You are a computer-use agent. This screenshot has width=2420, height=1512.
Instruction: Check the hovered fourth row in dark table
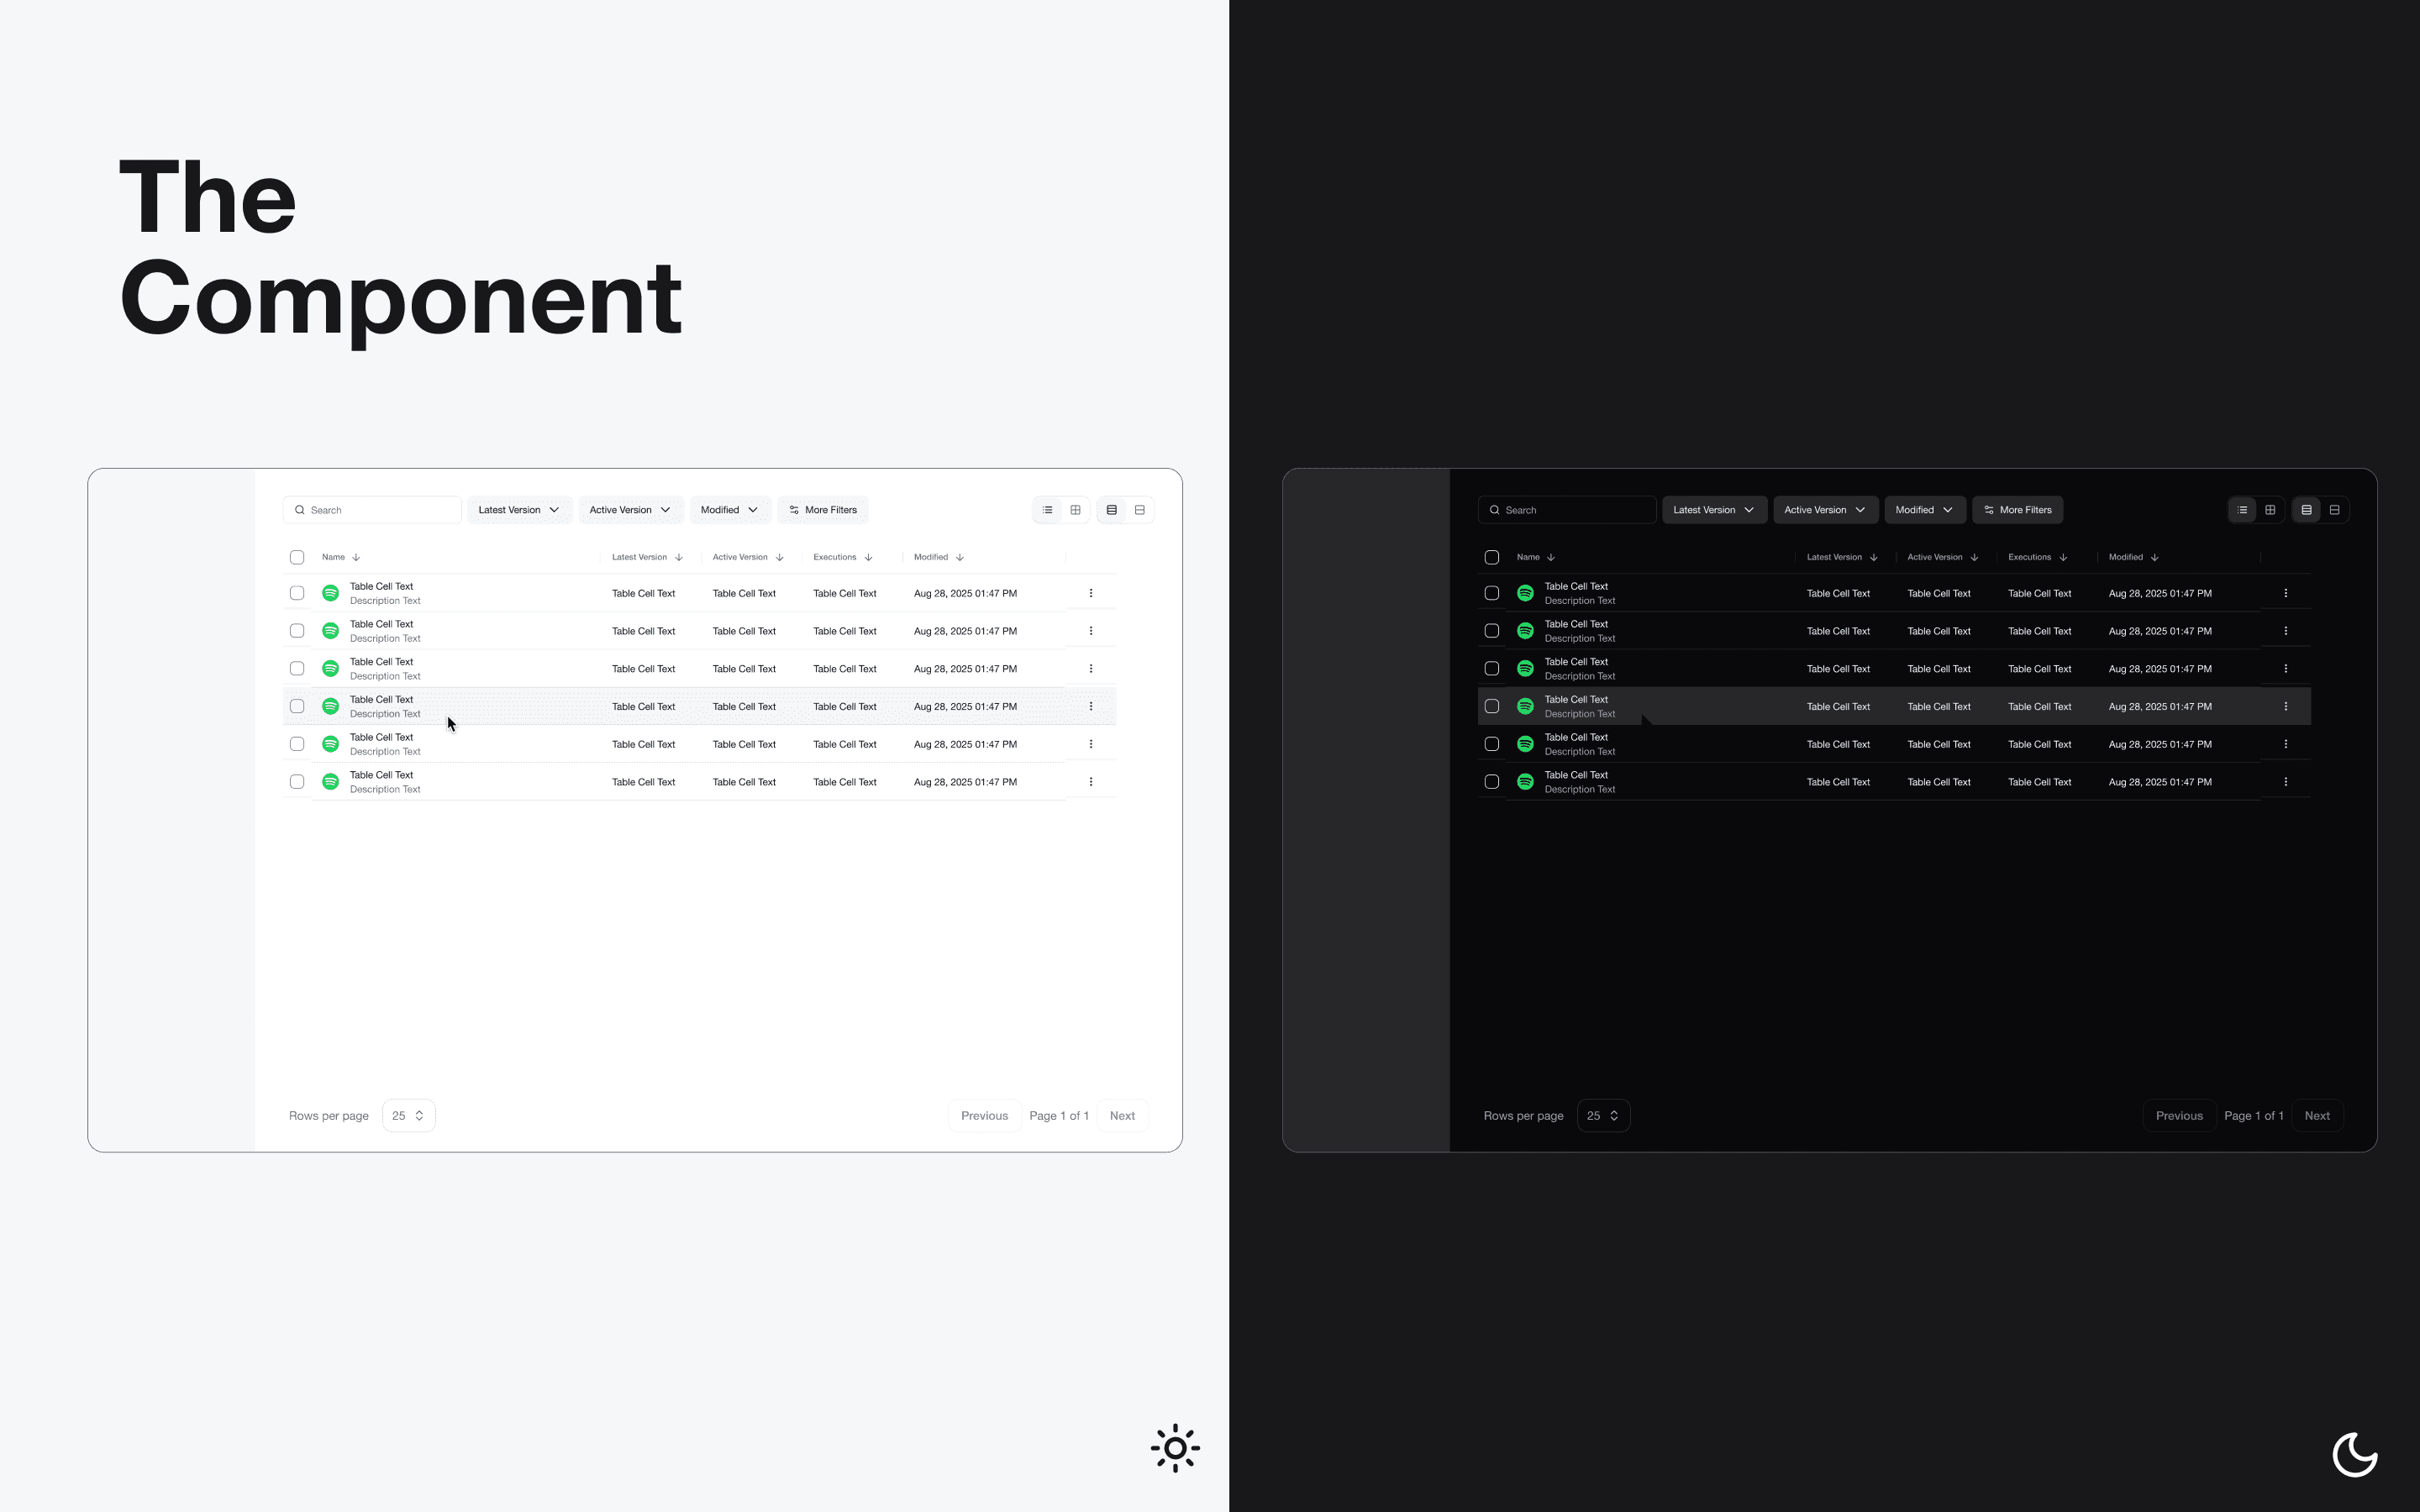(x=1491, y=706)
